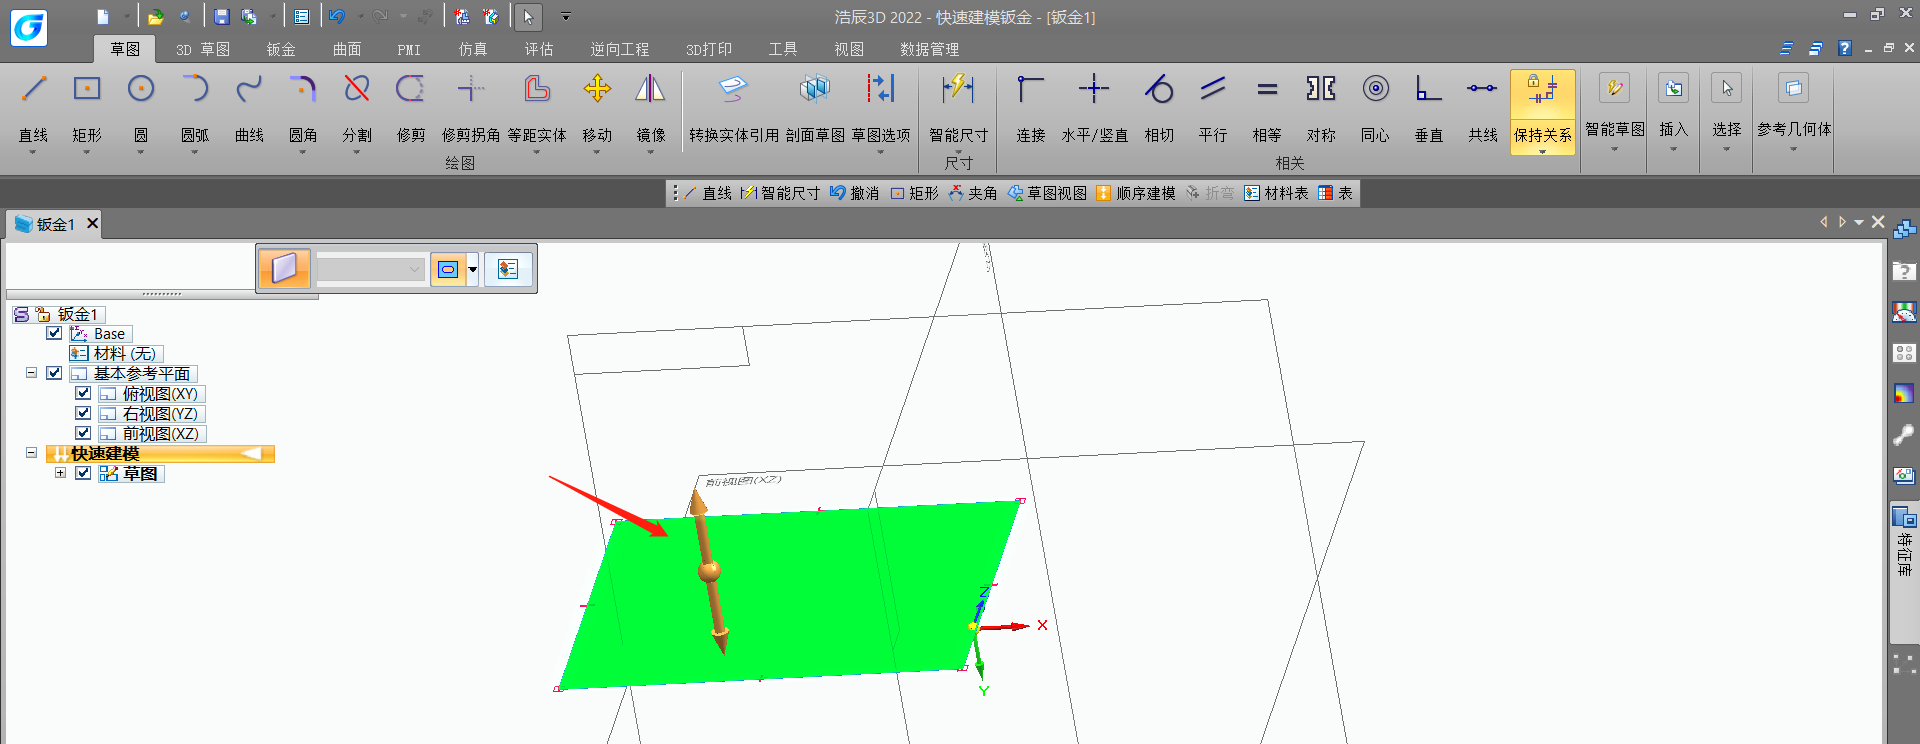Click the Save icon in title toolbar
Screen dimensions: 1920x744
pyautogui.click(x=222, y=17)
